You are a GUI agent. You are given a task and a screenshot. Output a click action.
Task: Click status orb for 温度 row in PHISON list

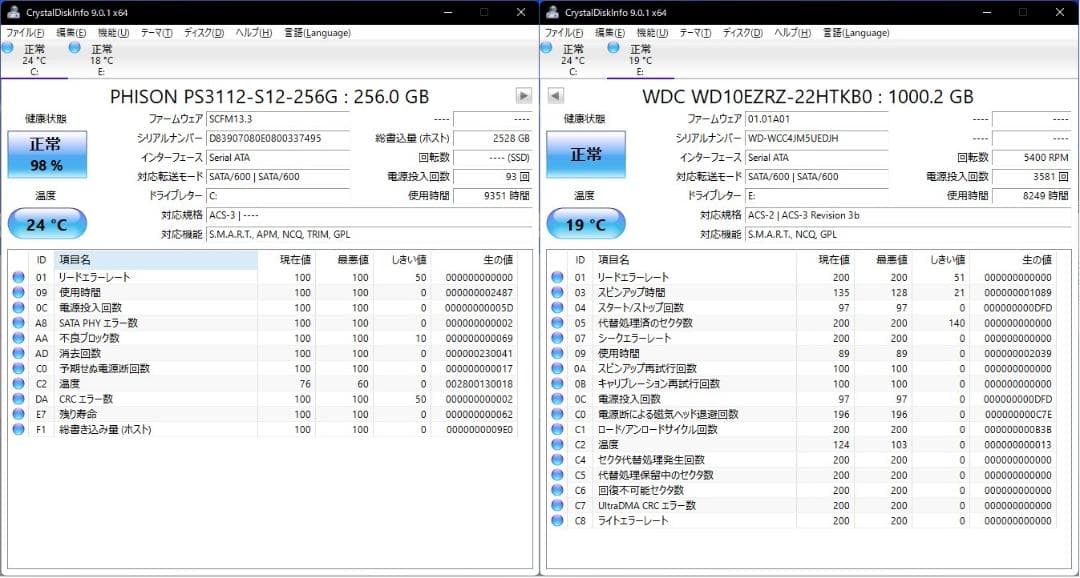[18, 384]
